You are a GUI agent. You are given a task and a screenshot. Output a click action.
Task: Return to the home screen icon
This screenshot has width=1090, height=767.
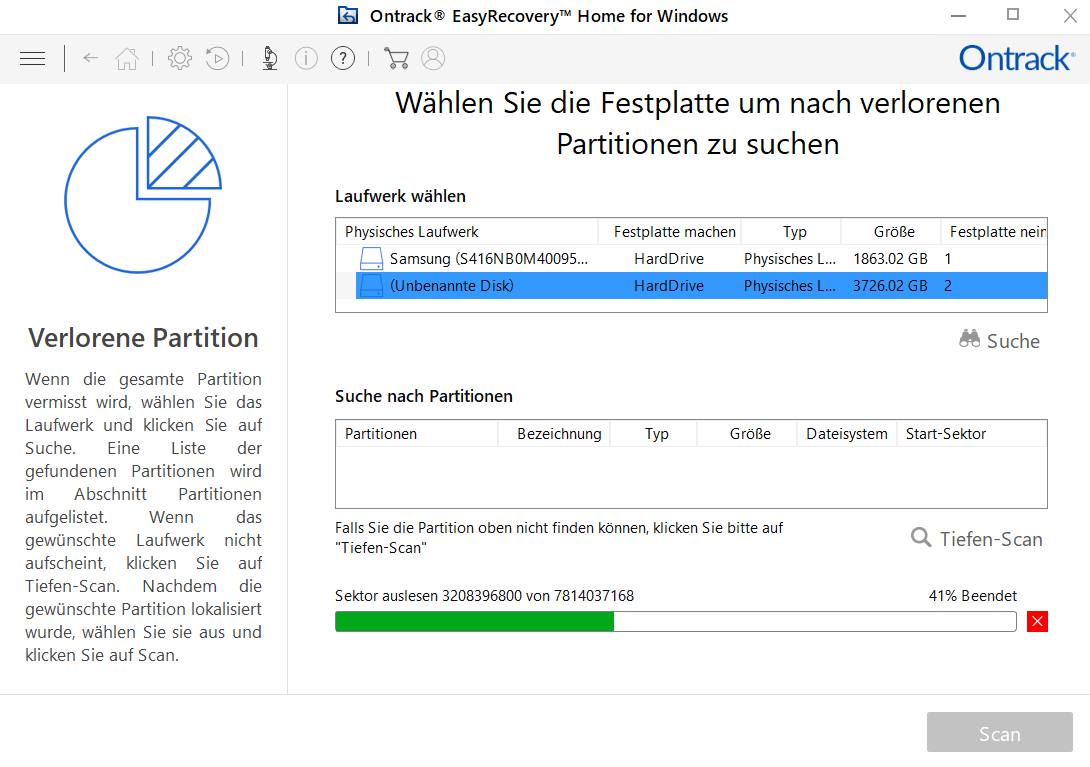point(127,58)
